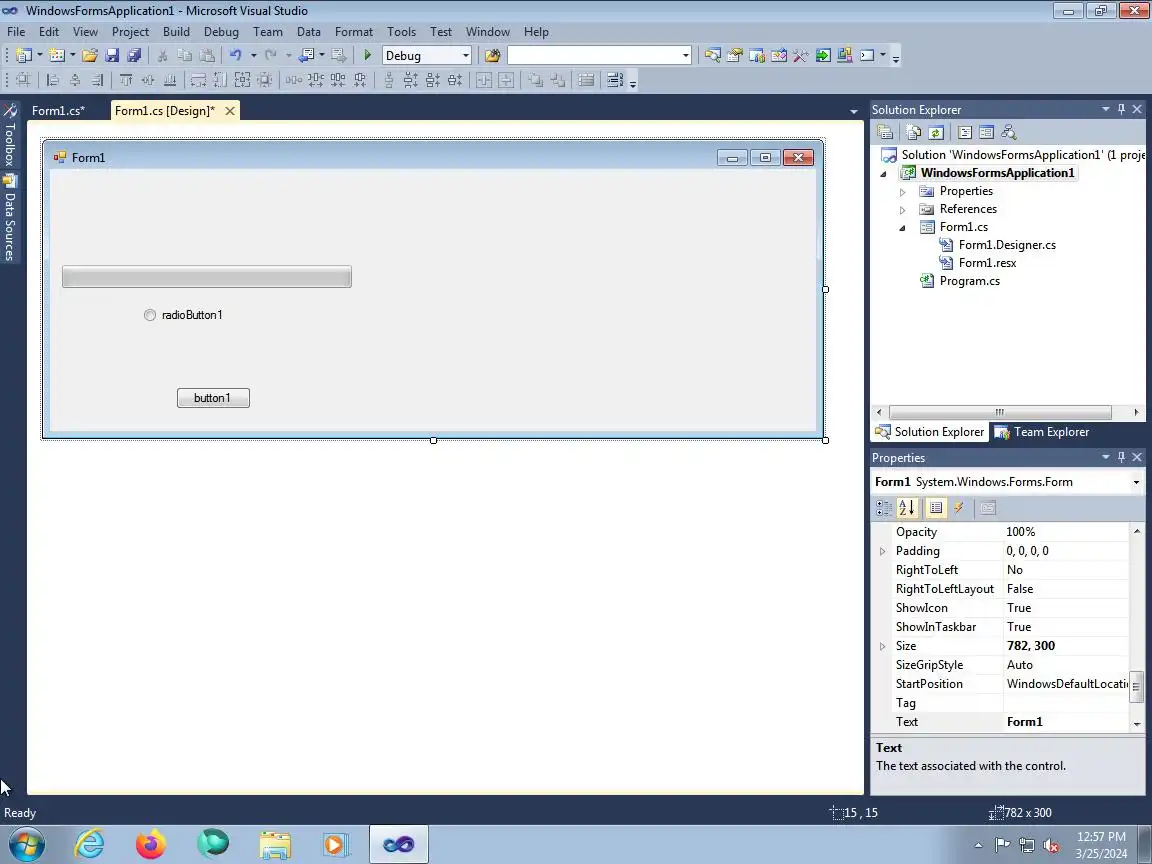Open the Format menu
1152x864 pixels.
click(353, 32)
